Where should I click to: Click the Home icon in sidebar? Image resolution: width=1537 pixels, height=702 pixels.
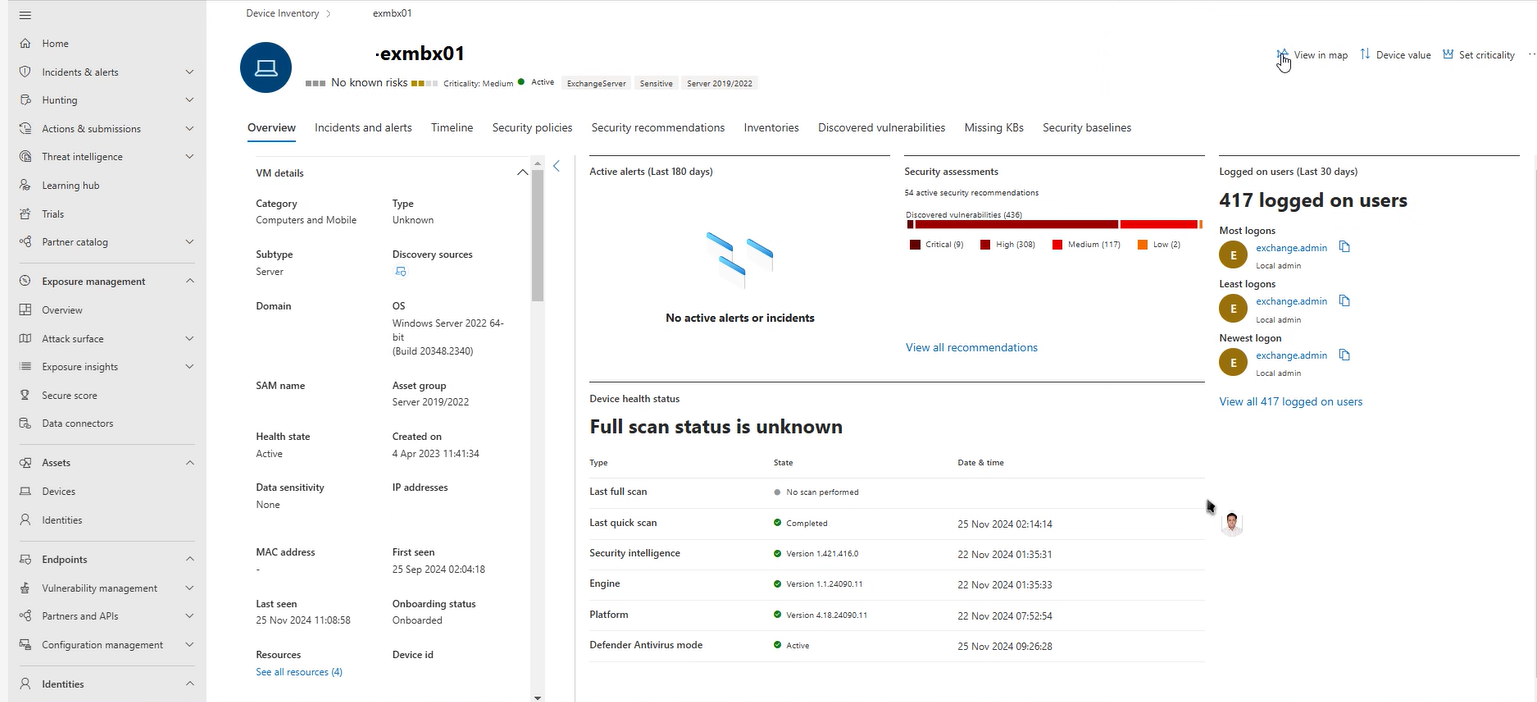coord(25,44)
